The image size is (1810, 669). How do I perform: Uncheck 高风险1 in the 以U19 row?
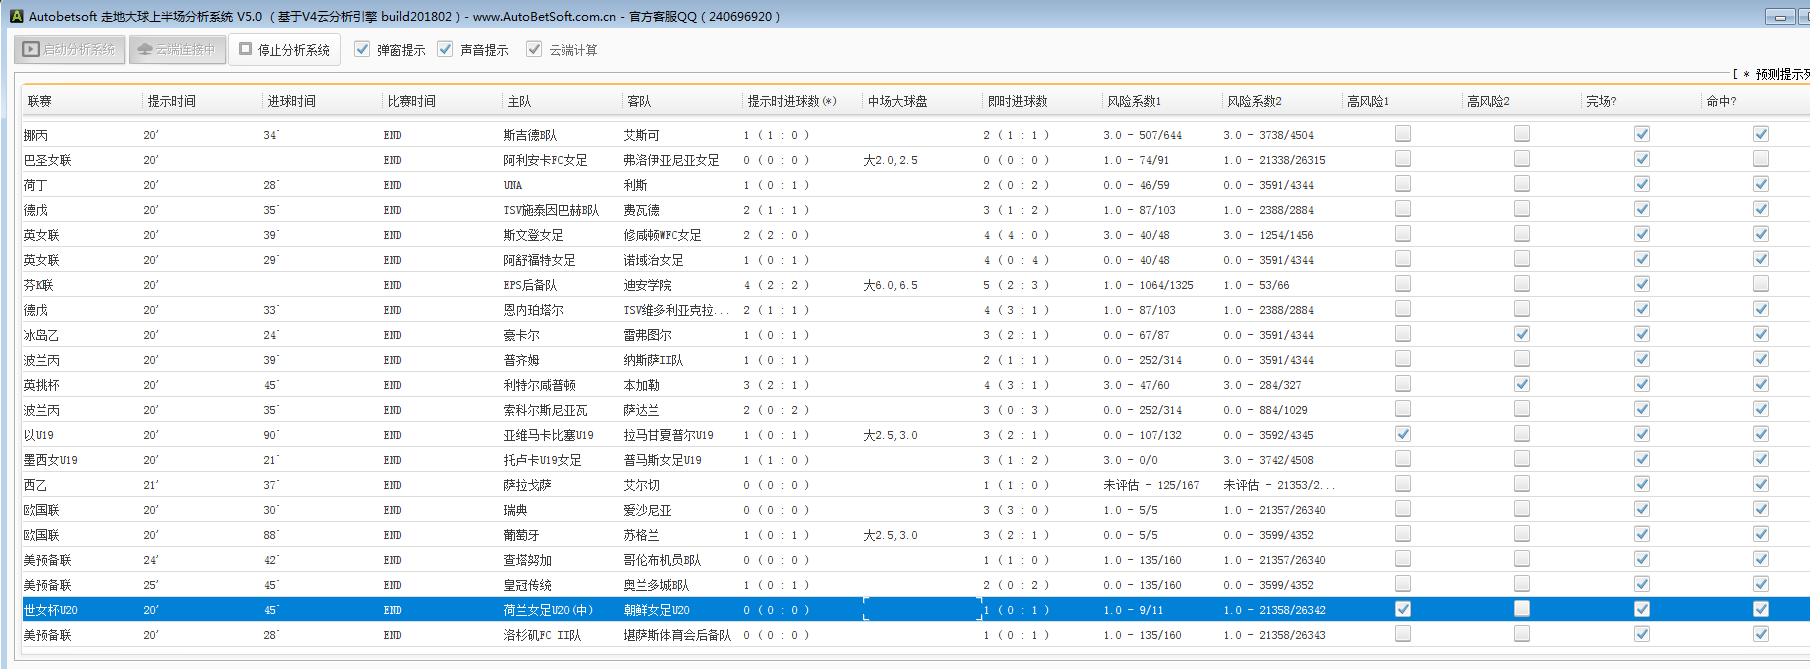(1403, 434)
